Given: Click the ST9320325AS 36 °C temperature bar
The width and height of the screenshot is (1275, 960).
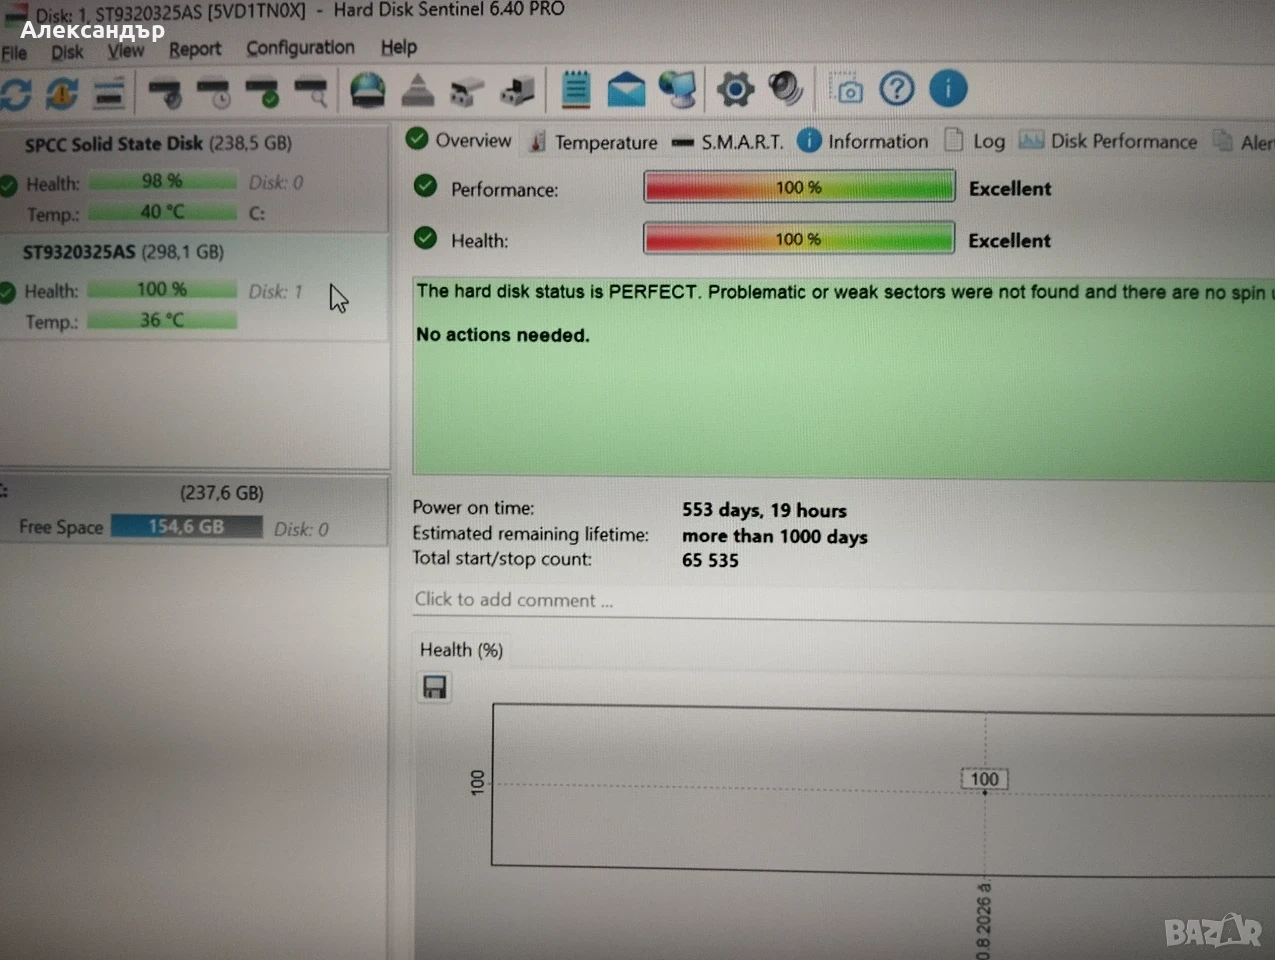Looking at the screenshot, I should point(163,320).
